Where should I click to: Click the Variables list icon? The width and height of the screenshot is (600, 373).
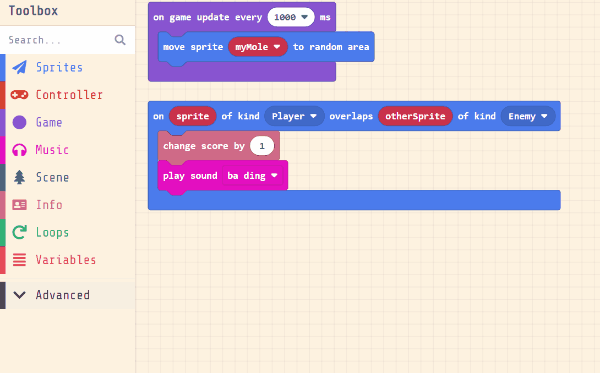(x=19, y=260)
